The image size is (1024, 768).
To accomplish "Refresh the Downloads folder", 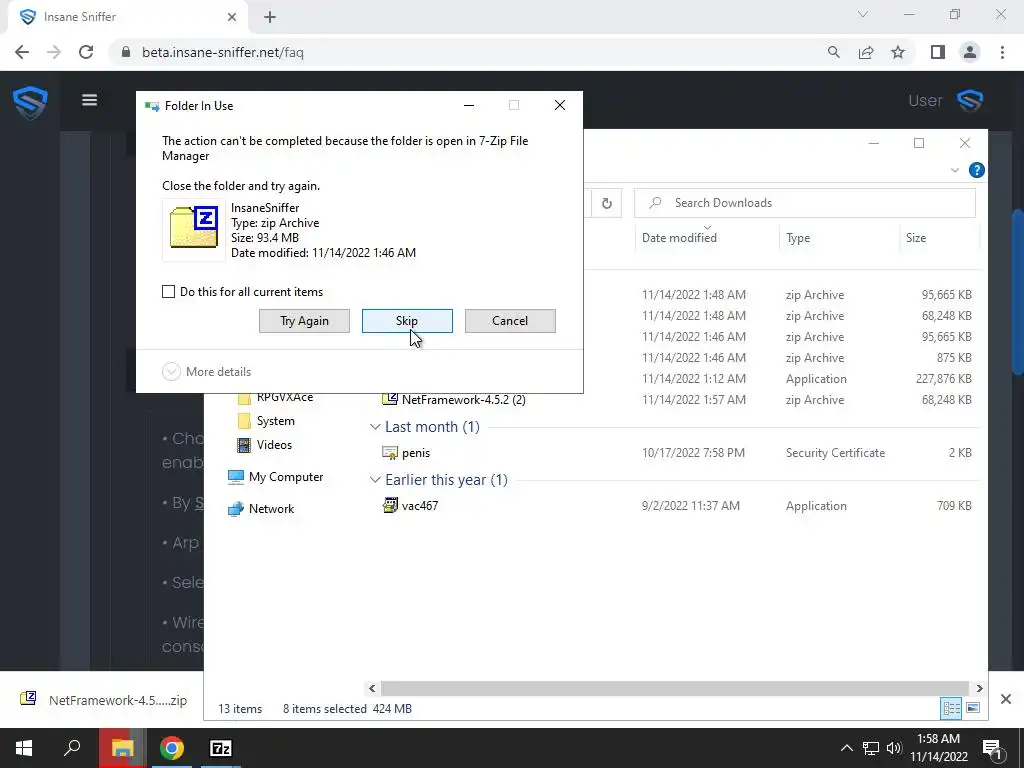I will [x=607, y=203].
